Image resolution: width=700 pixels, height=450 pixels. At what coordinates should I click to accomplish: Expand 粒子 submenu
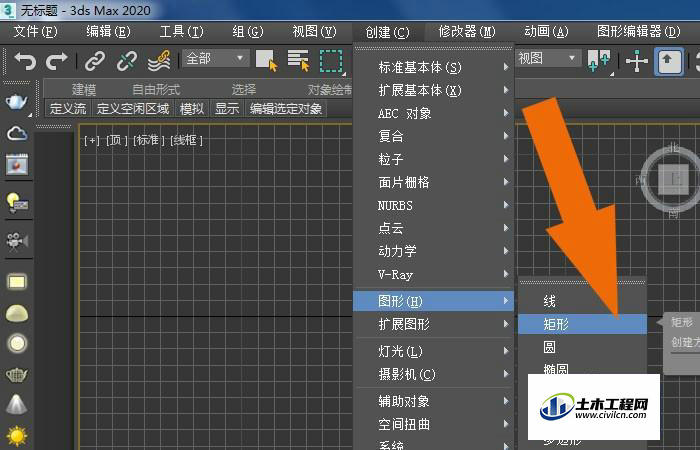433,159
